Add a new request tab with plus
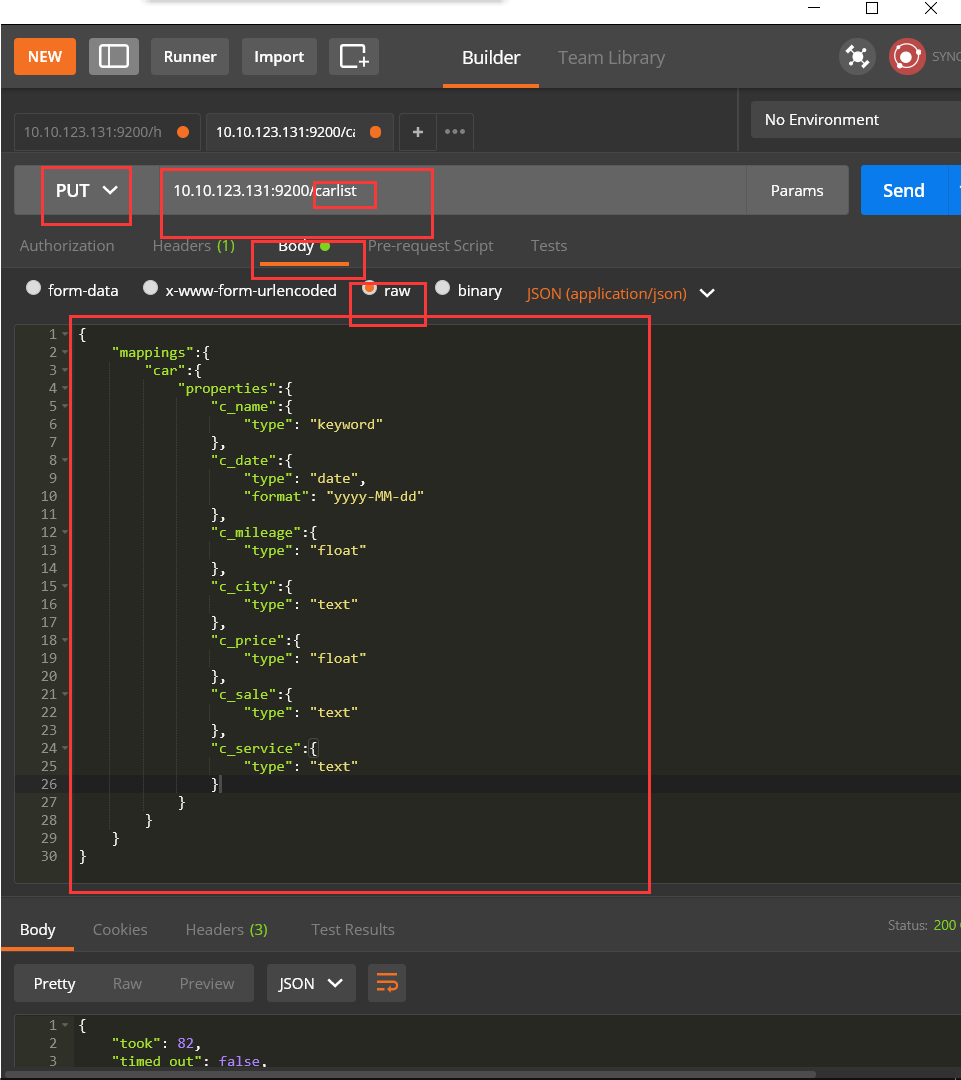 tap(417, 132)
